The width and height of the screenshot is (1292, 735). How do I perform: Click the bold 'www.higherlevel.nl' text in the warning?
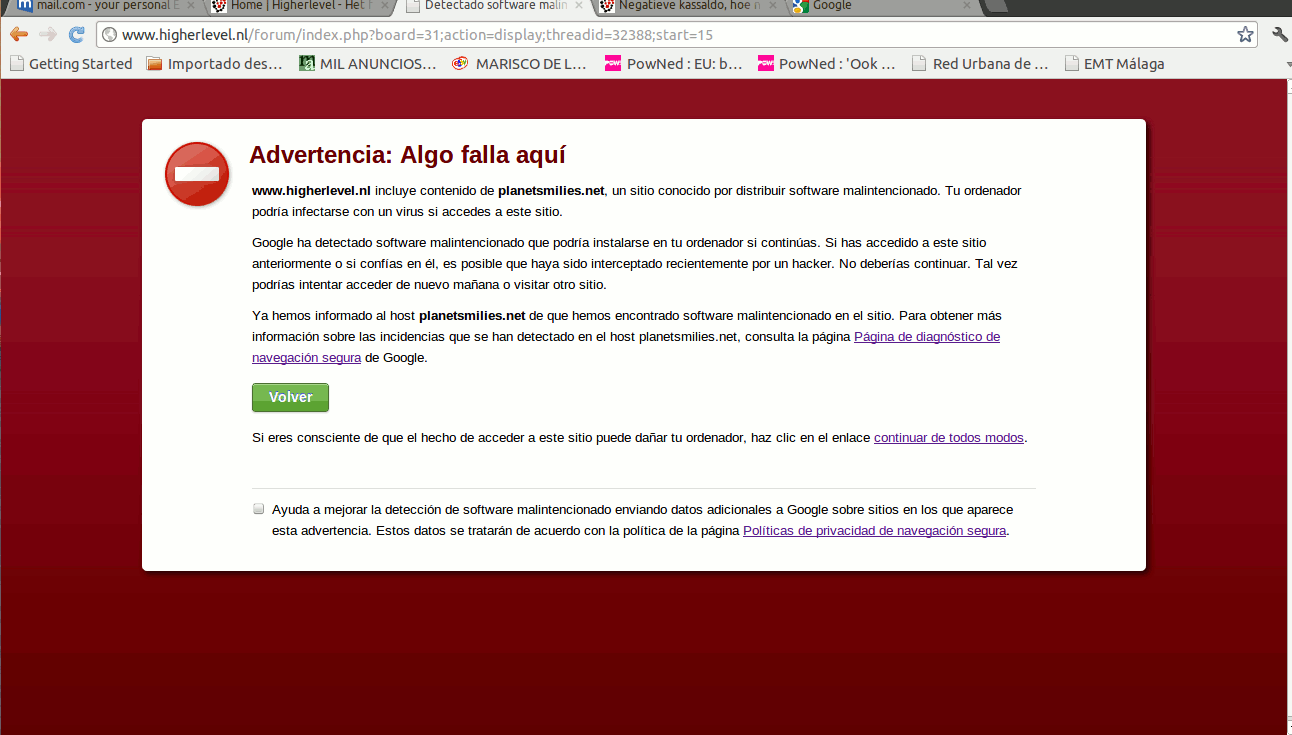(311, 191)
